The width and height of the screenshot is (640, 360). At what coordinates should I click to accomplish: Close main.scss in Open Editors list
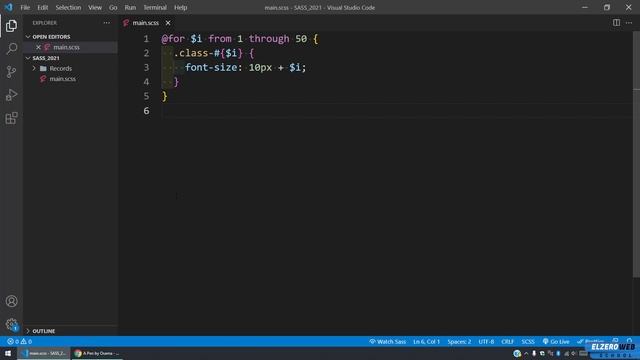pos(38,47)
